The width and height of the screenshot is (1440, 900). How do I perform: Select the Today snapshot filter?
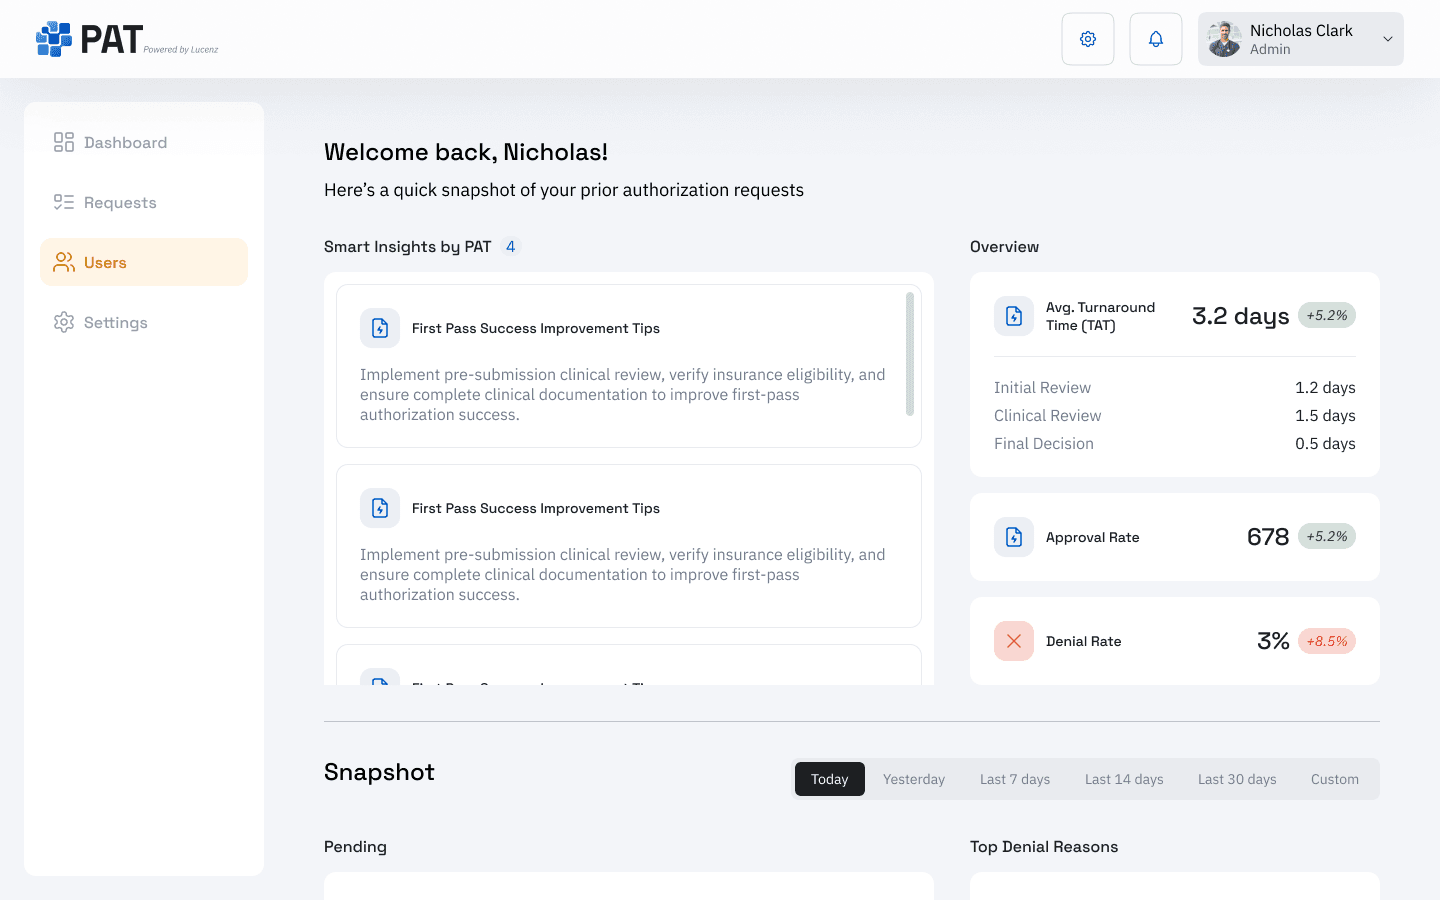(829, 778)
